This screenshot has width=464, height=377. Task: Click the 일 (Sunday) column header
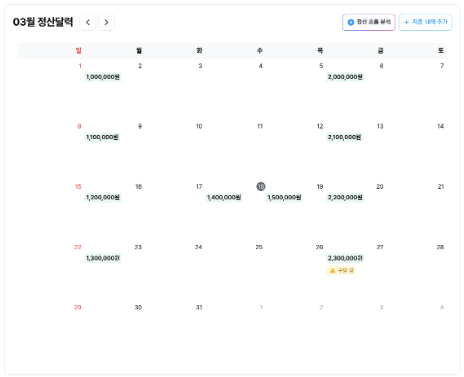pyautogui.click(x=79, y=51)
